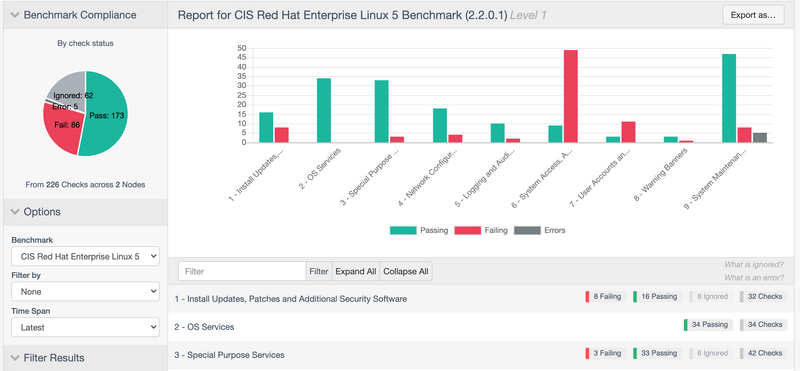
Task: Click into the Filter text field
Action: click(242, 271)
